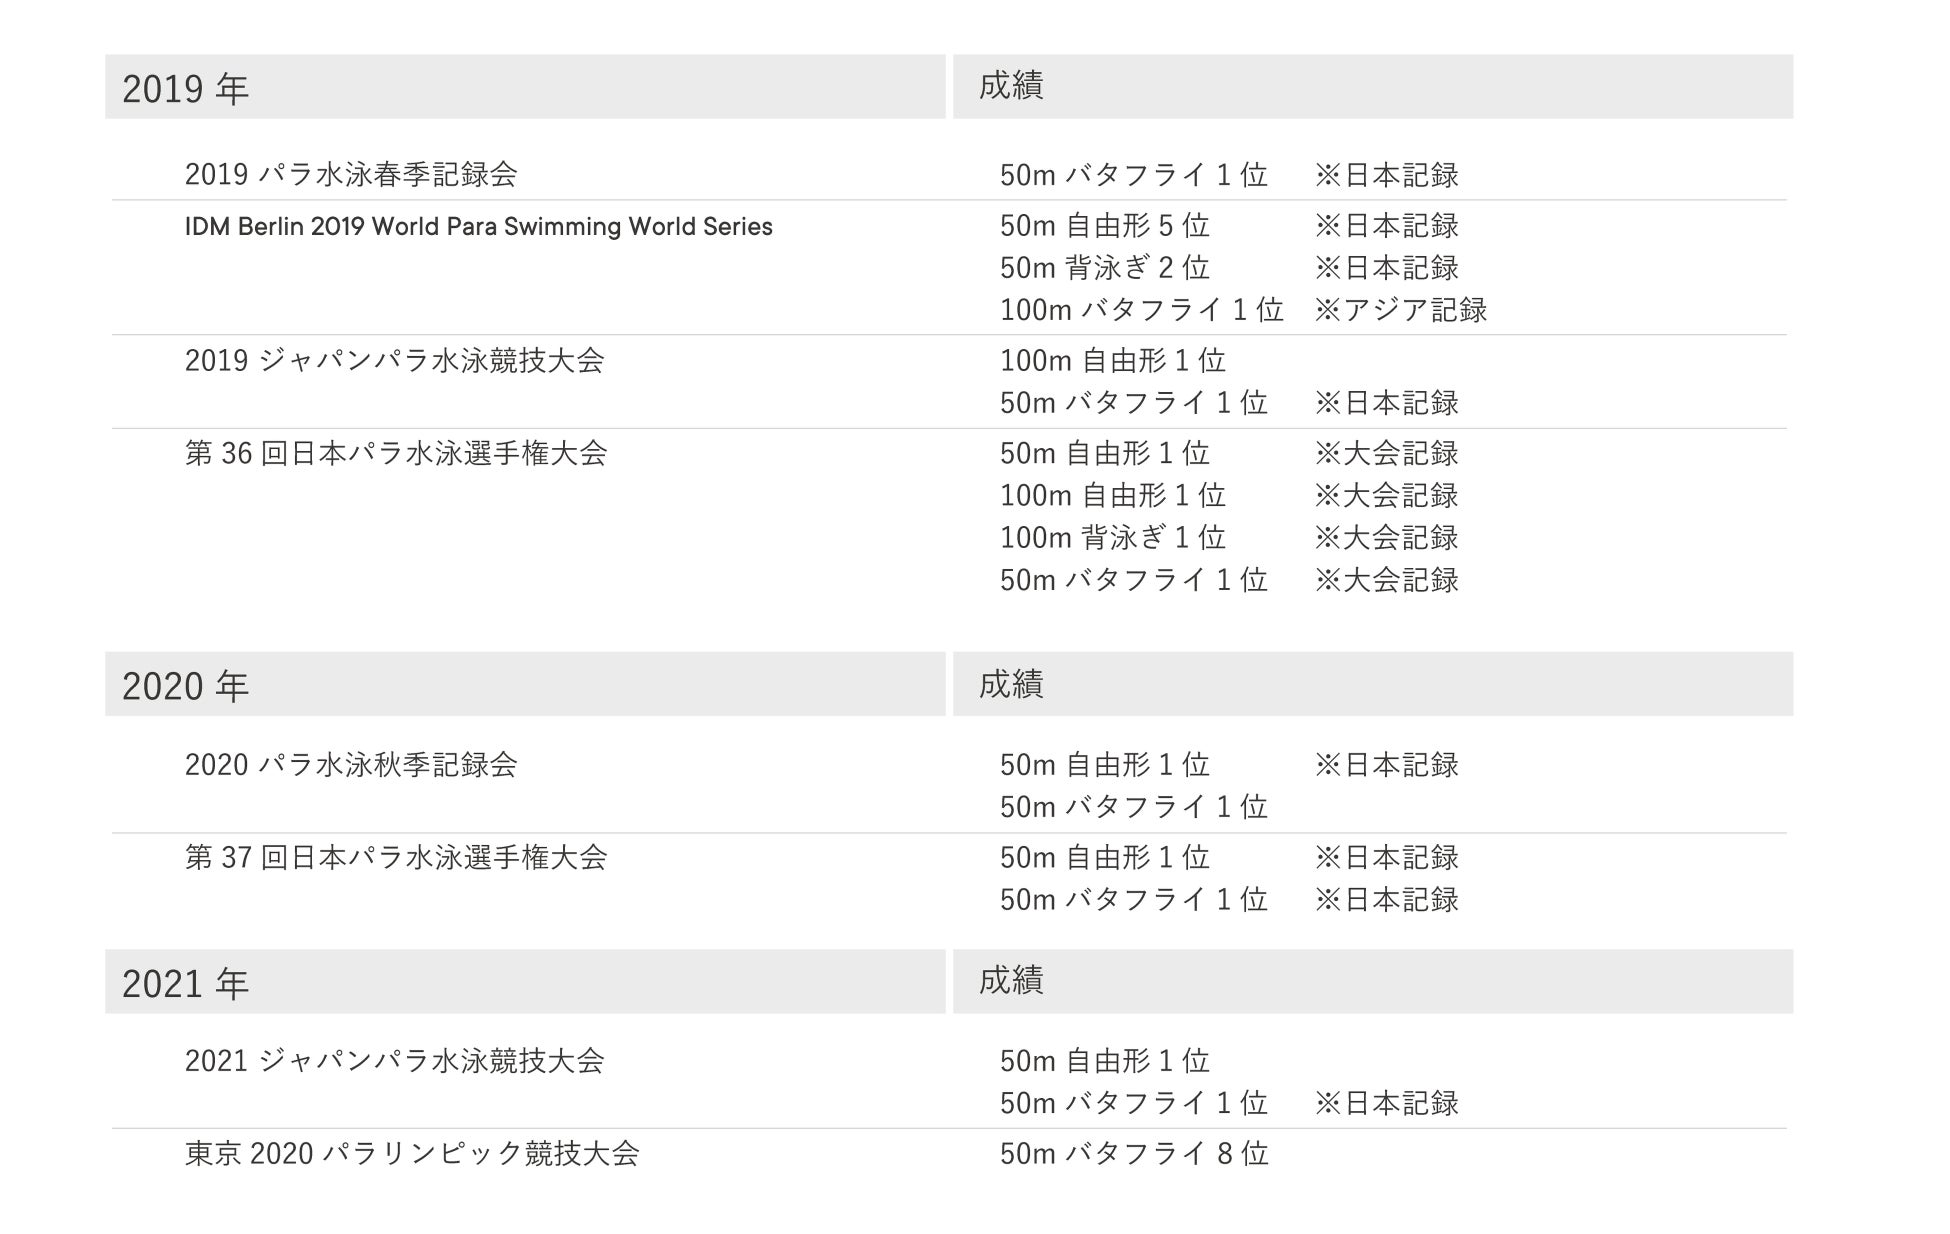Open IDM Berlin 2019 World Series entry
This screenshot has height=1234, width=1950.
478,227
